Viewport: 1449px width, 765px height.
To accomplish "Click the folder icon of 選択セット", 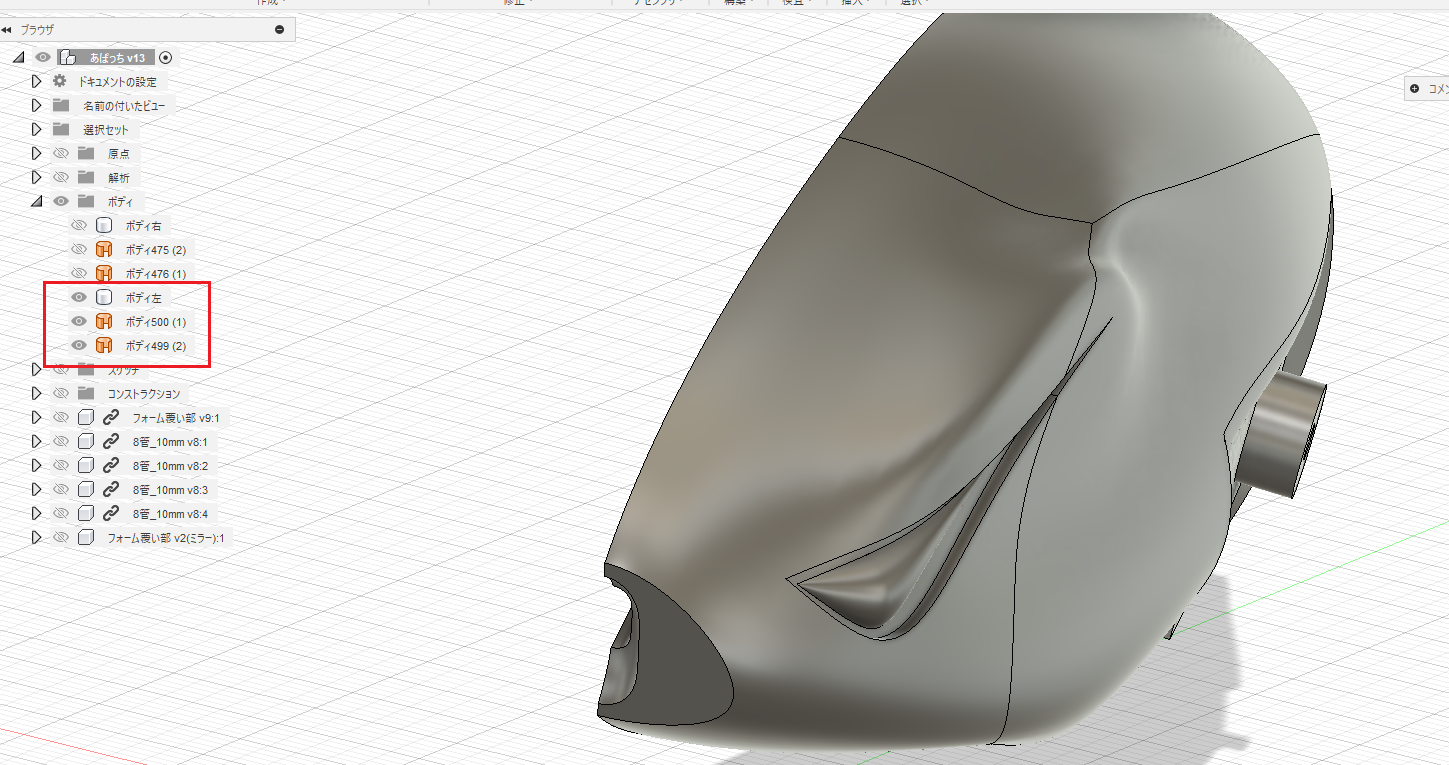I will (x=61, y=129).
